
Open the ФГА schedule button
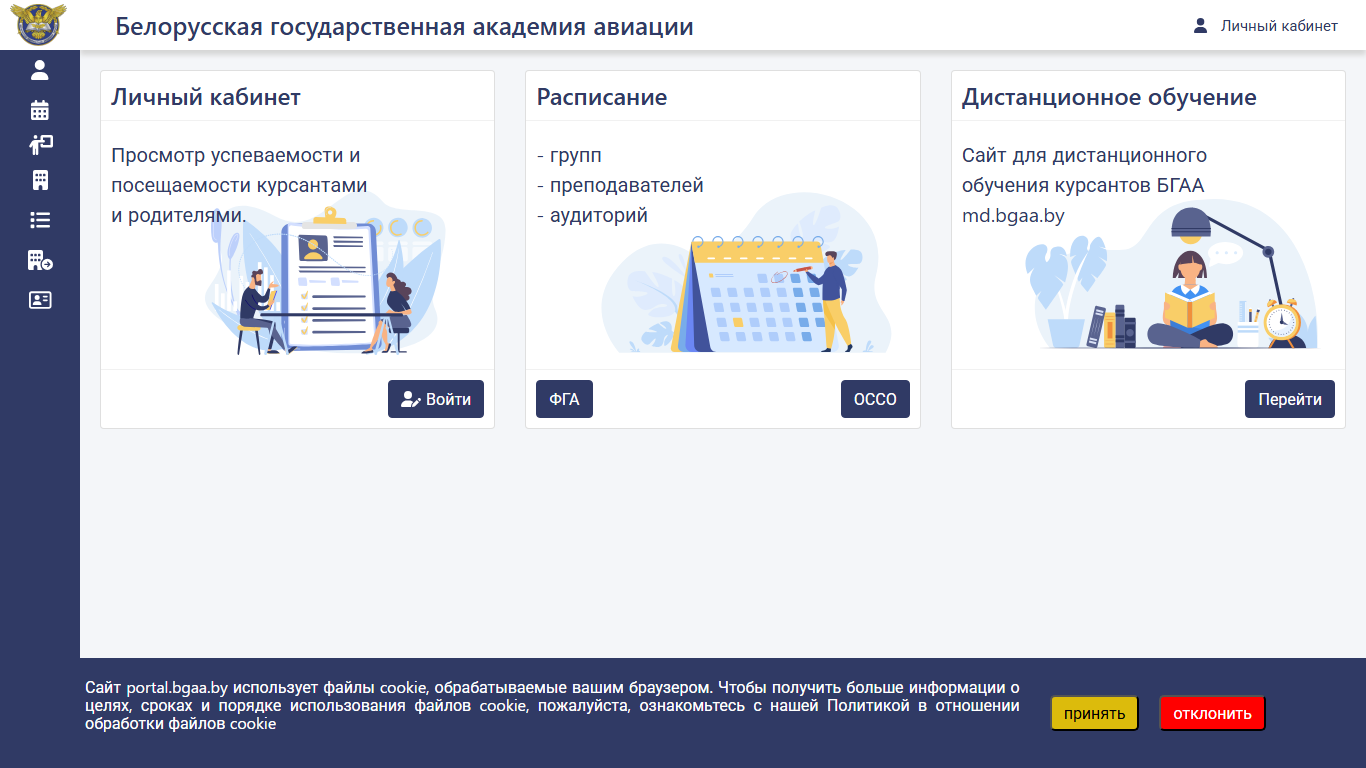pos(564,399)
